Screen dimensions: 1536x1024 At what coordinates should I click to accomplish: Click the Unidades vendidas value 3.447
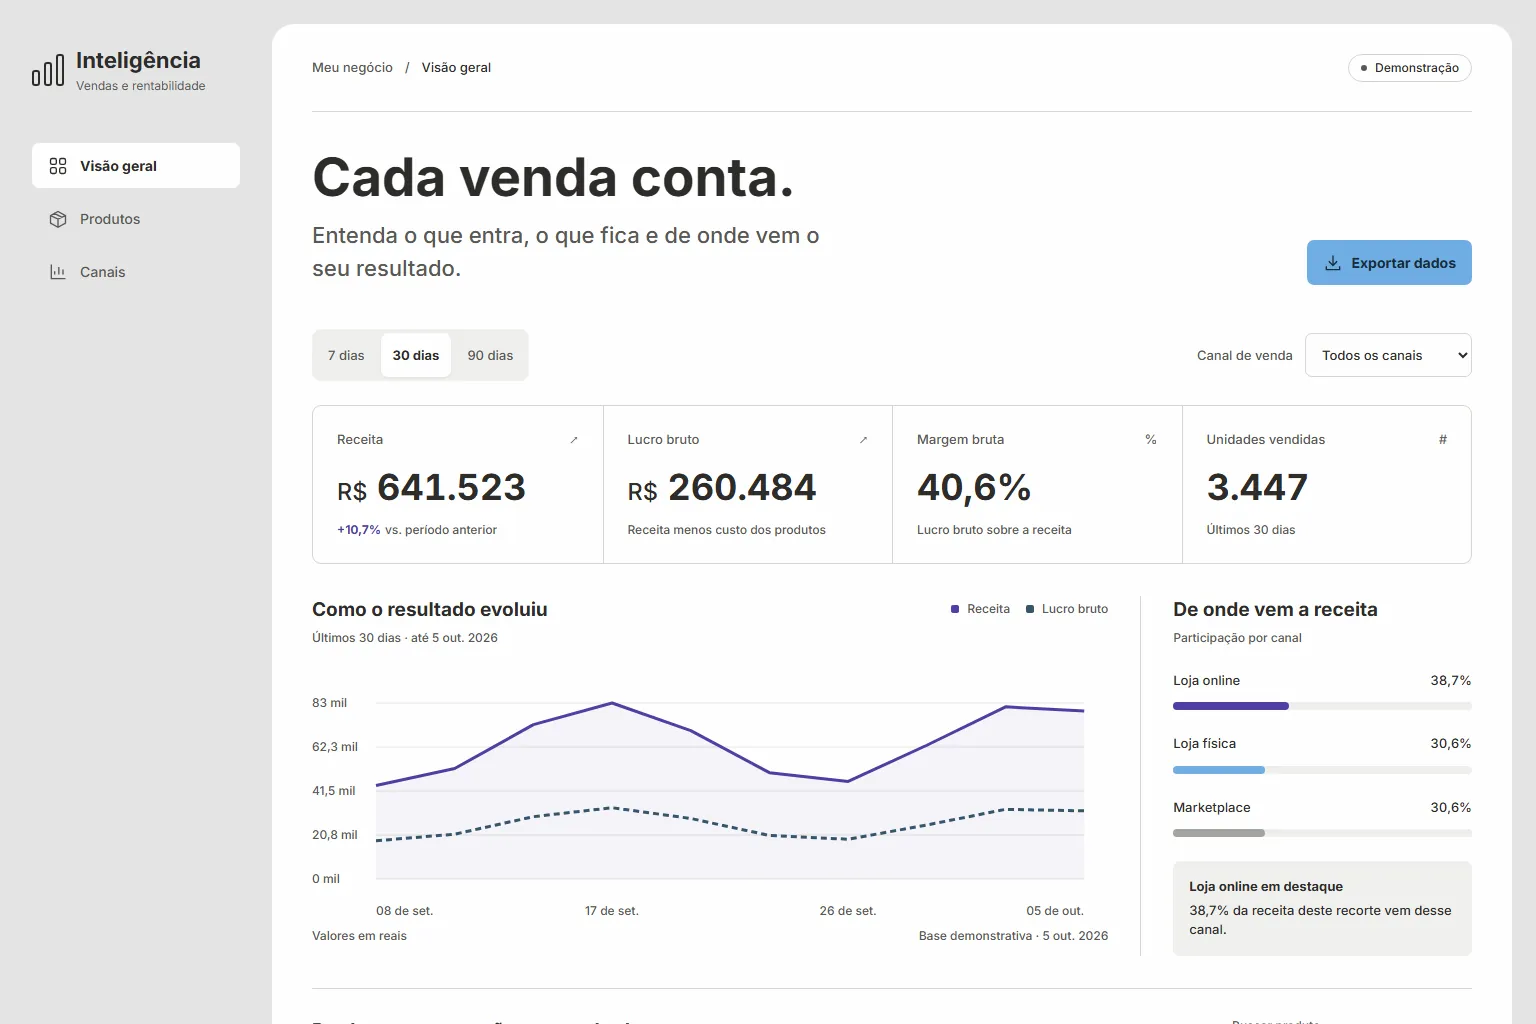[x=1257, y=488]
